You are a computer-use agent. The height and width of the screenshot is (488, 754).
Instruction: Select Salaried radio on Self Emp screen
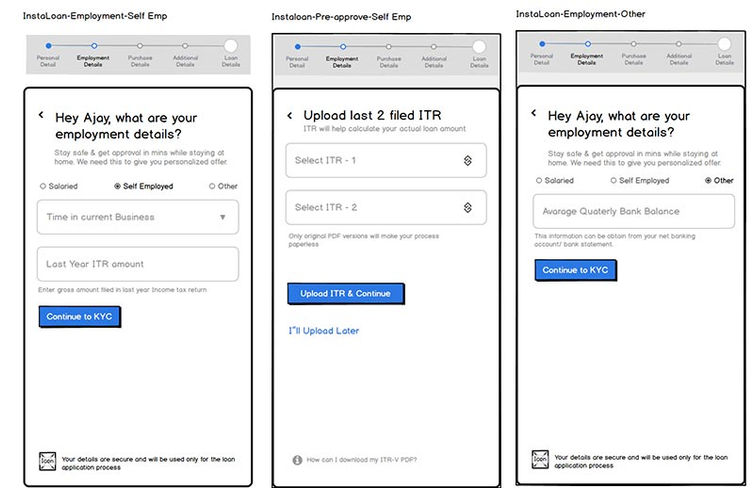click(43, 186)
